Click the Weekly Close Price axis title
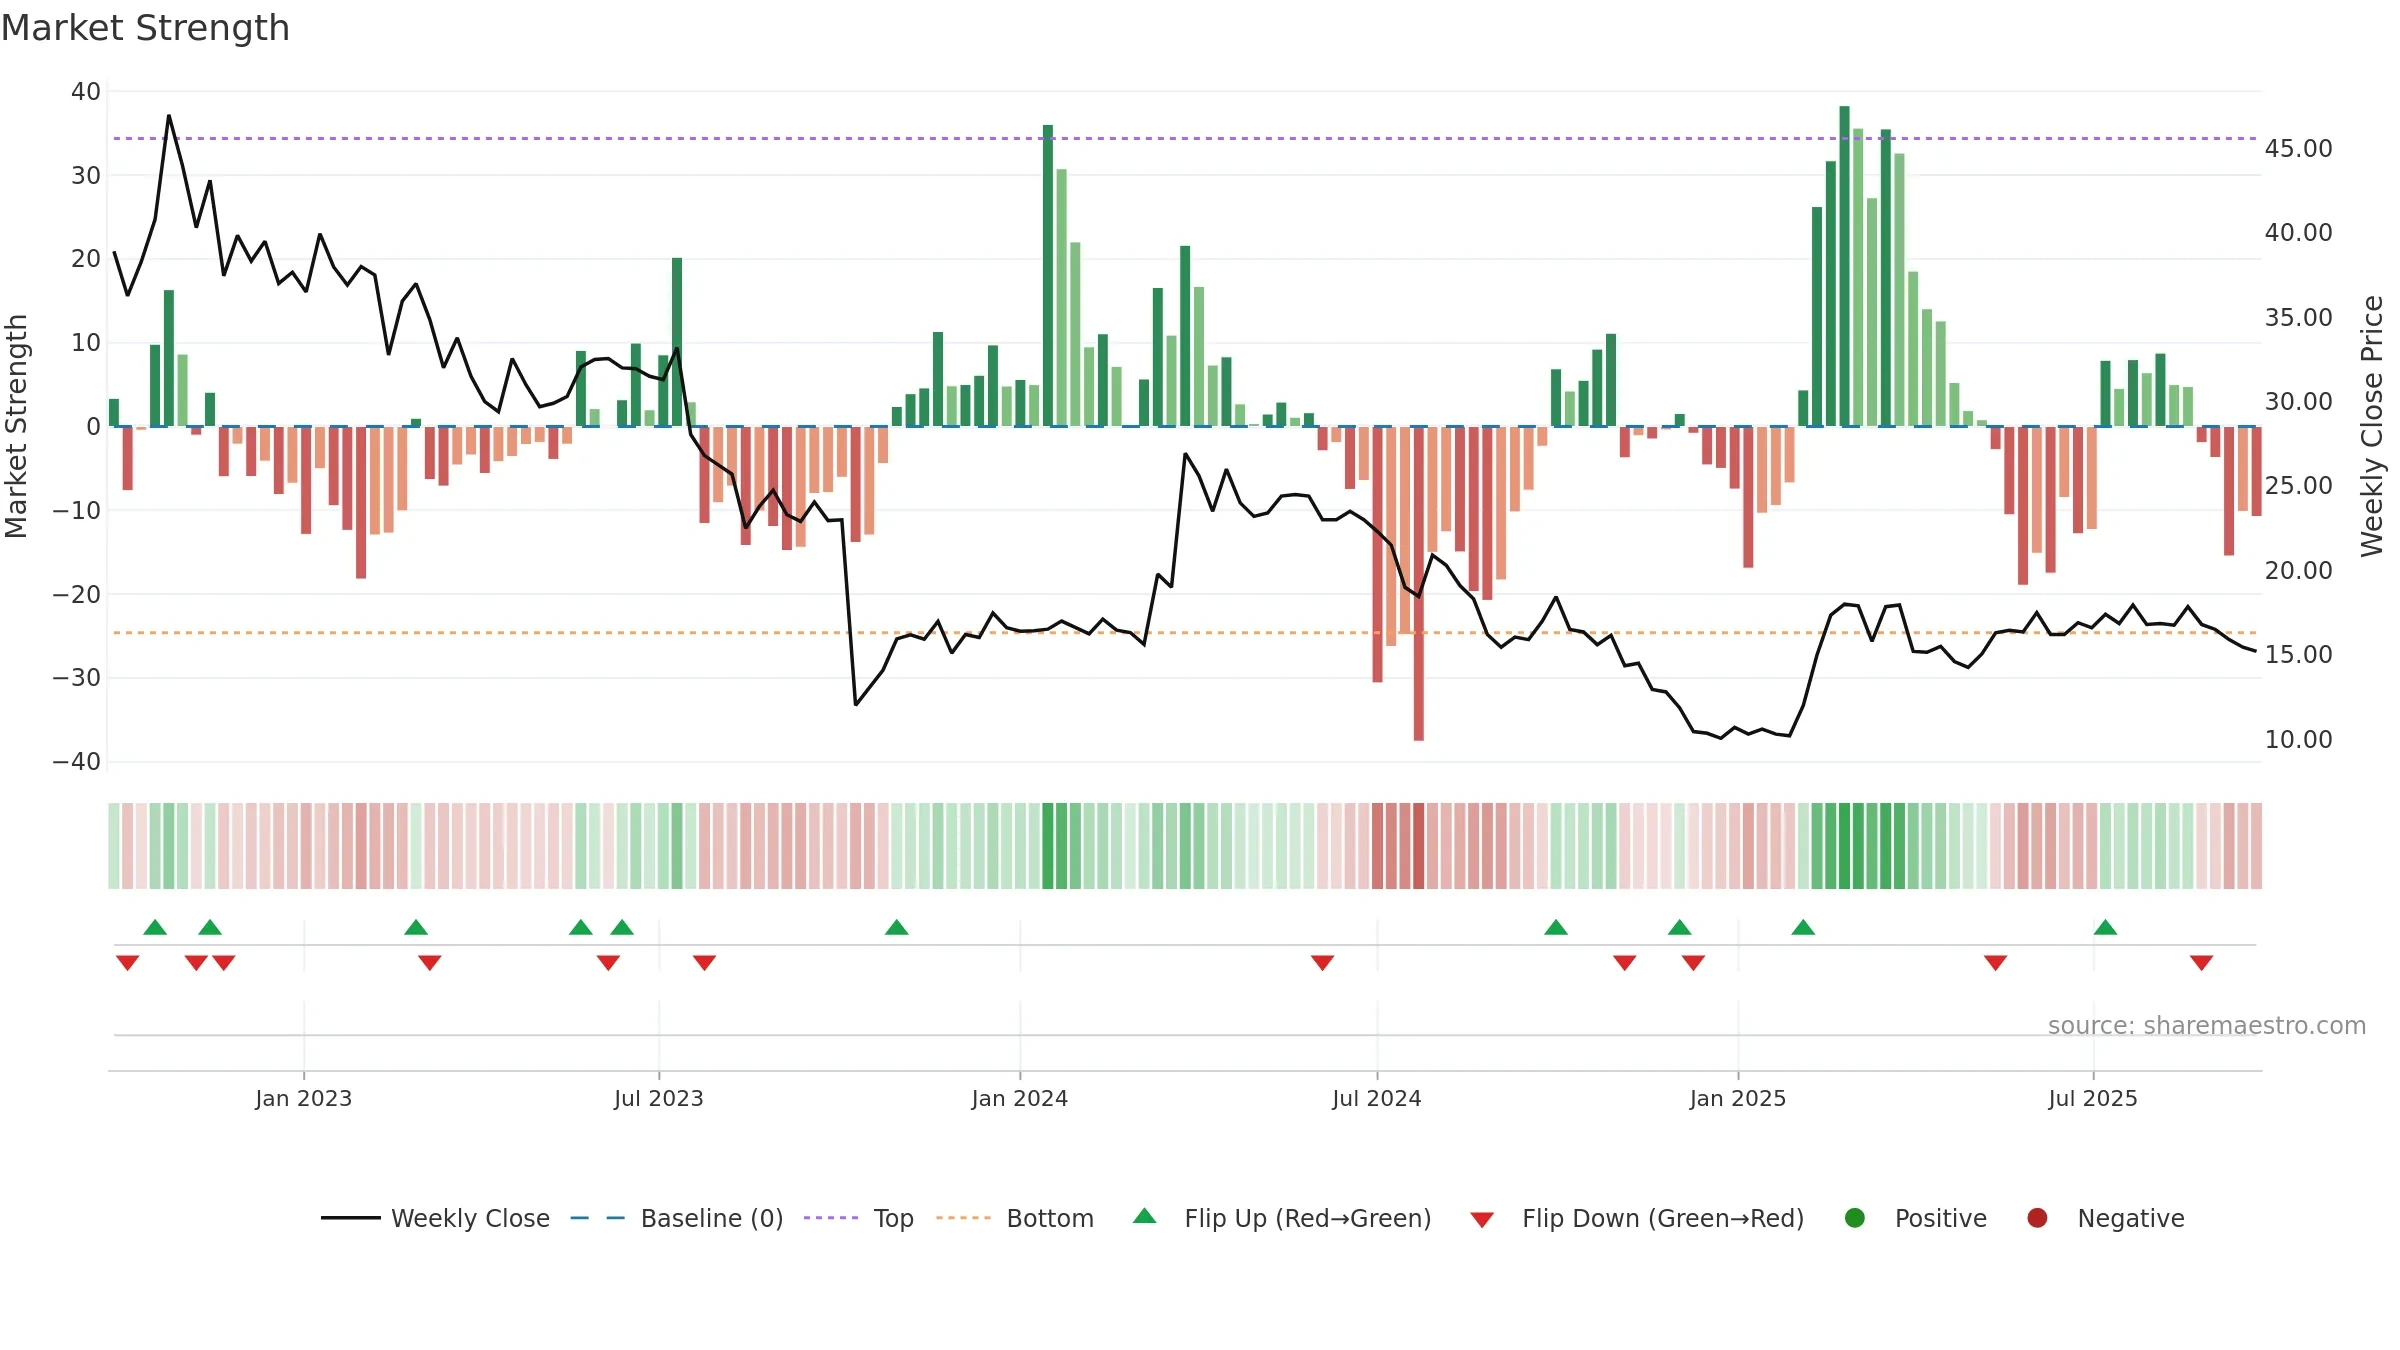The height and width of the screenshot is (1350, 2400). [2372, 426]
